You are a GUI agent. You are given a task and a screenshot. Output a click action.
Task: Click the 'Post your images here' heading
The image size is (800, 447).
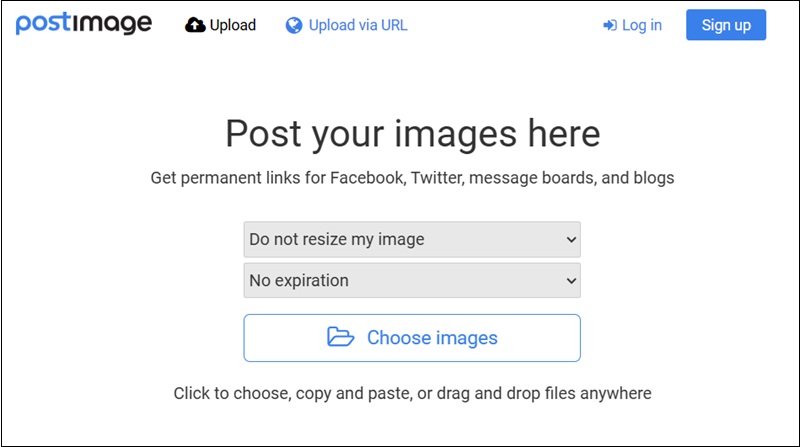pyautogui.click(x=412, y=133)
